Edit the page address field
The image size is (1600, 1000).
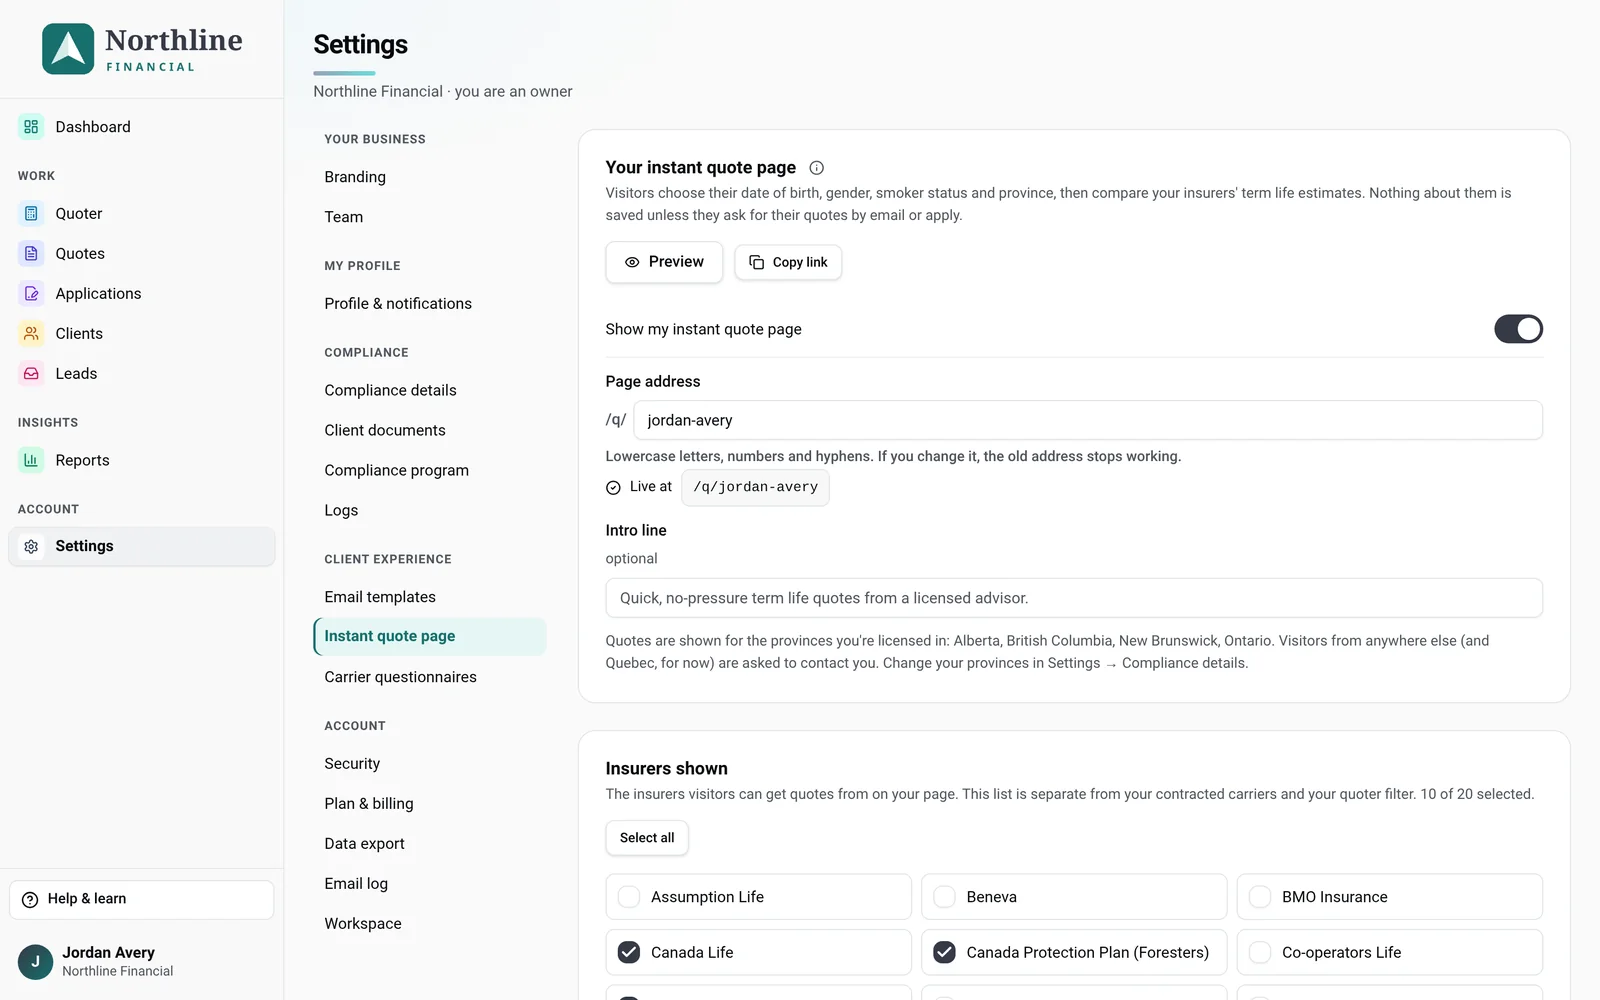click(x=1088, y=420)
